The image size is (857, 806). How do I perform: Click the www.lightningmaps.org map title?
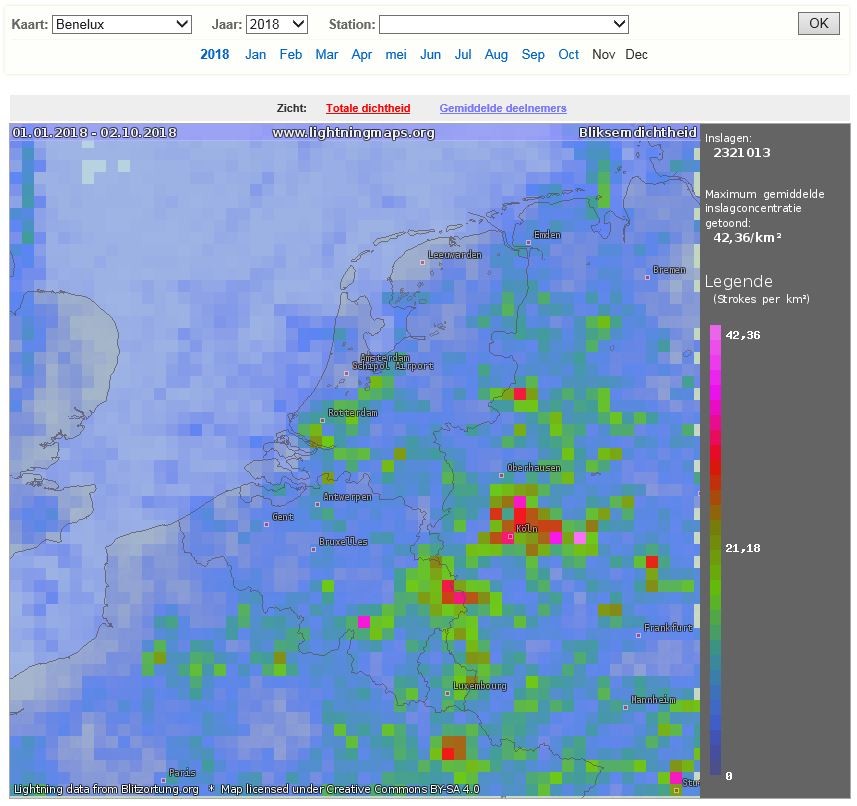coord(354,133)
